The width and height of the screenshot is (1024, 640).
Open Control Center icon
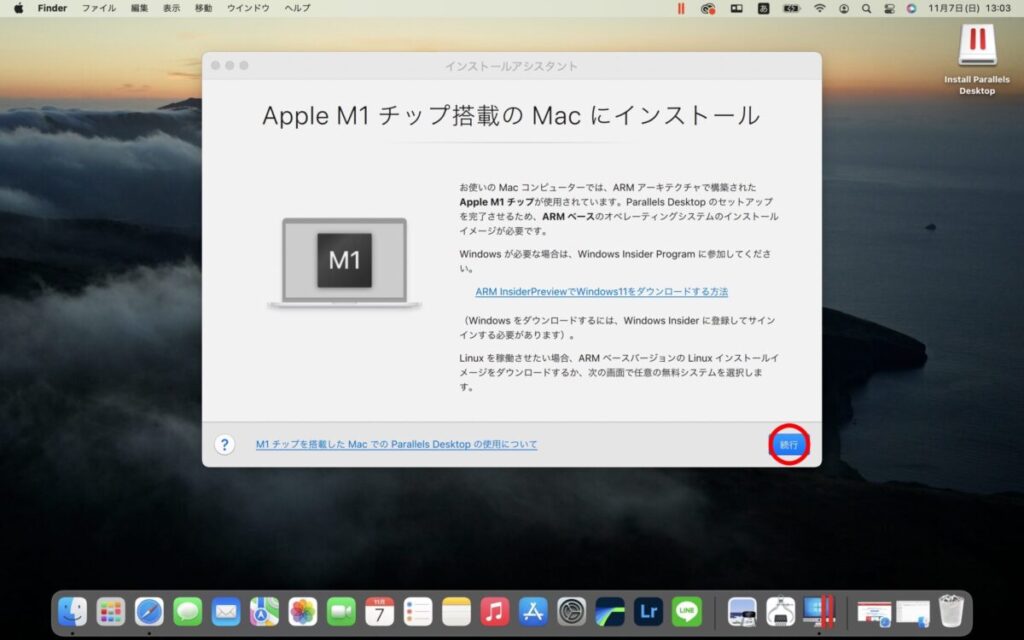point(889,8)
